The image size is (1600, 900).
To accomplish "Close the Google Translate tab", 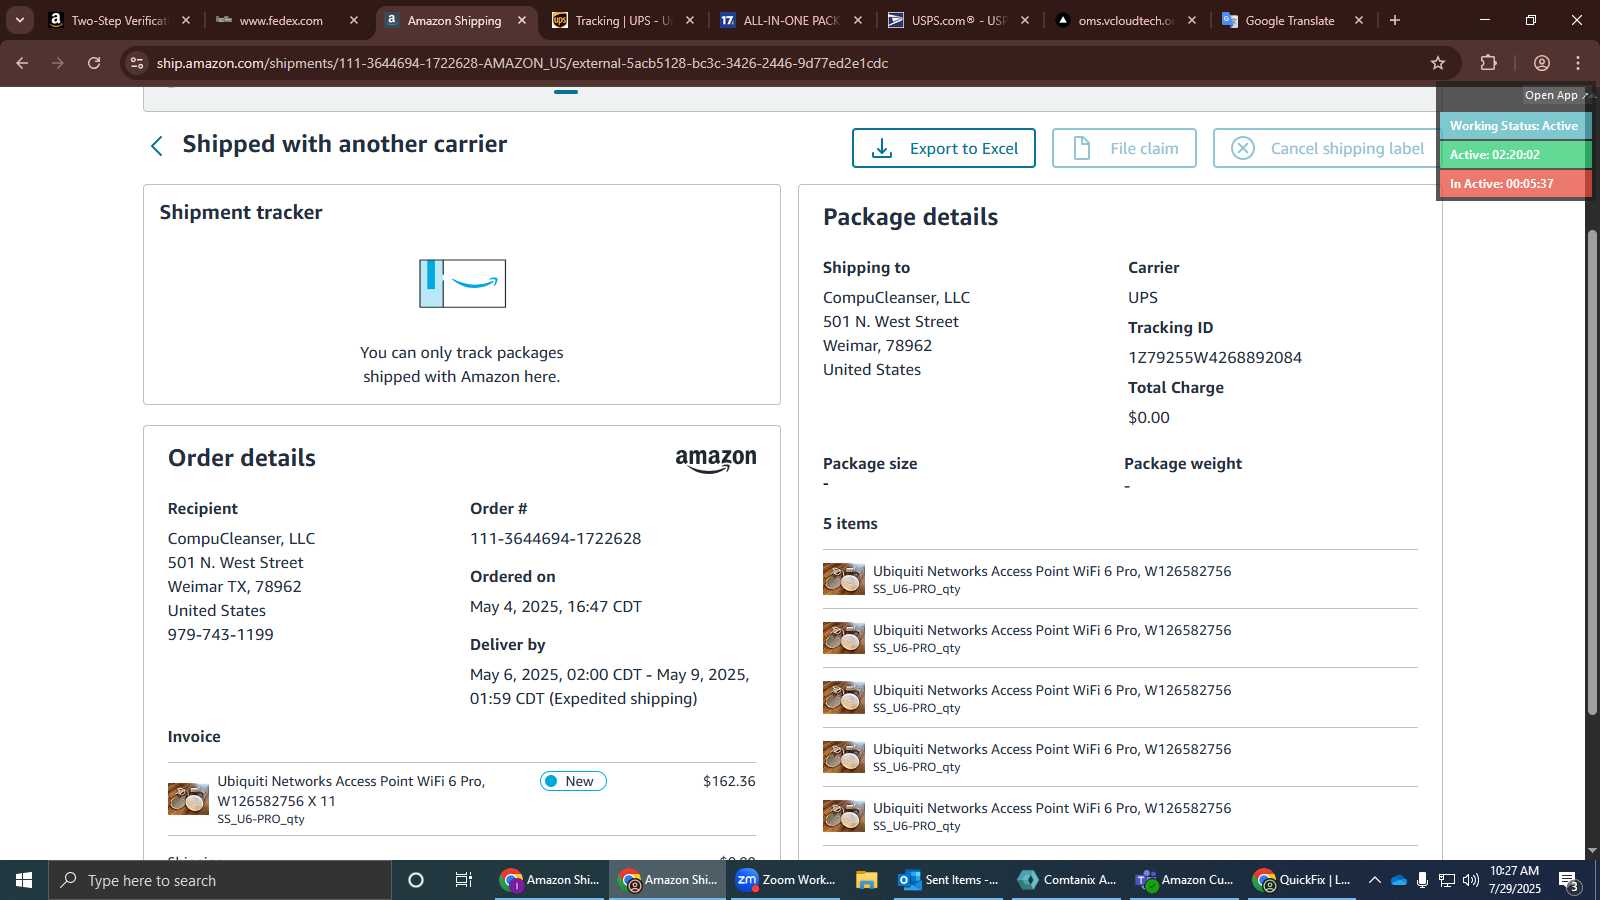I will (x=1359, y=20).
